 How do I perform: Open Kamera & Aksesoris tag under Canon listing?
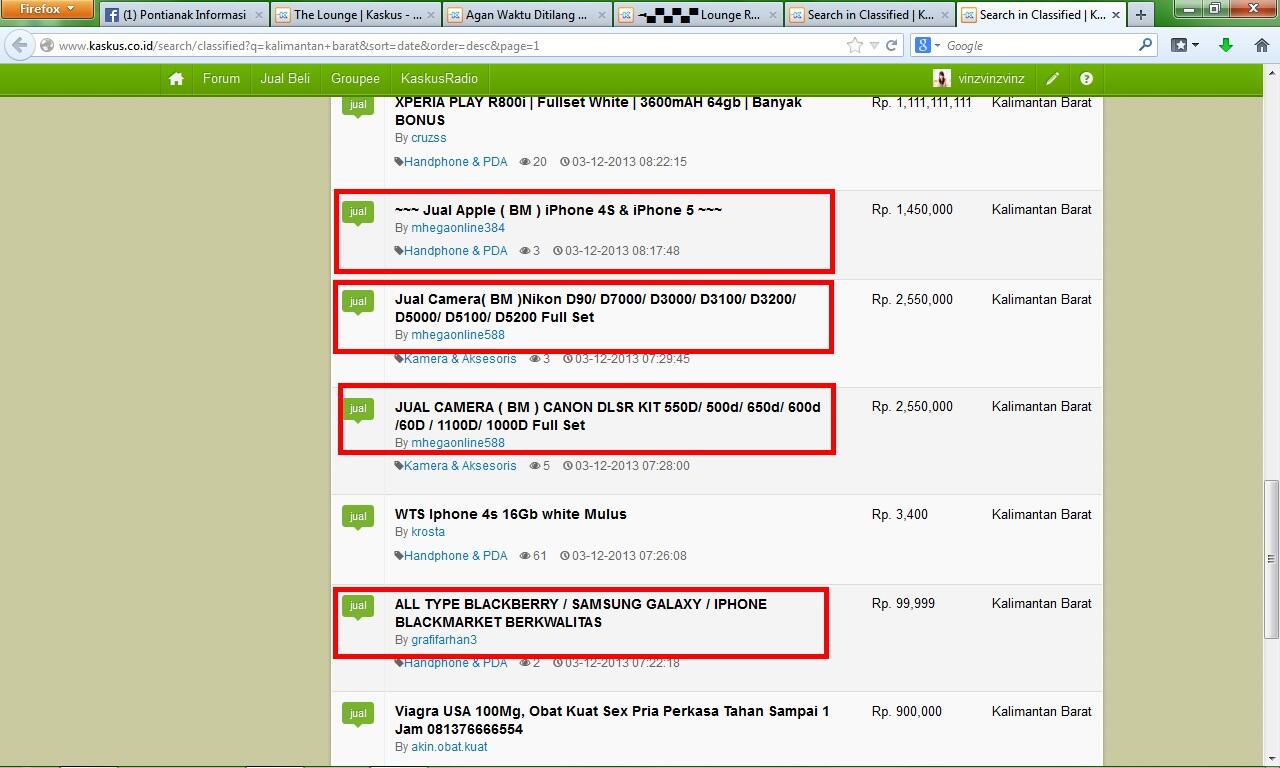460,466
